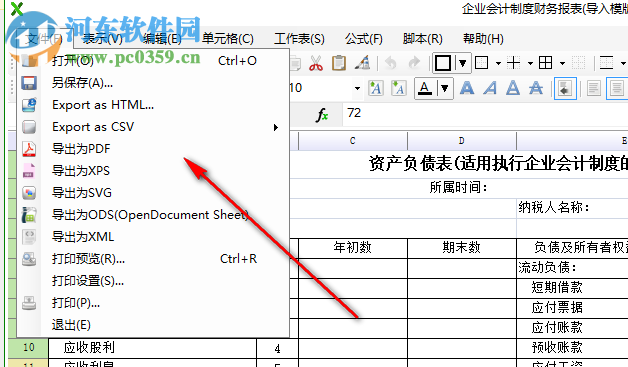Open the font color dropdown arrow
Viewport: 628px width, 367px height.
[x=445, y=88]
